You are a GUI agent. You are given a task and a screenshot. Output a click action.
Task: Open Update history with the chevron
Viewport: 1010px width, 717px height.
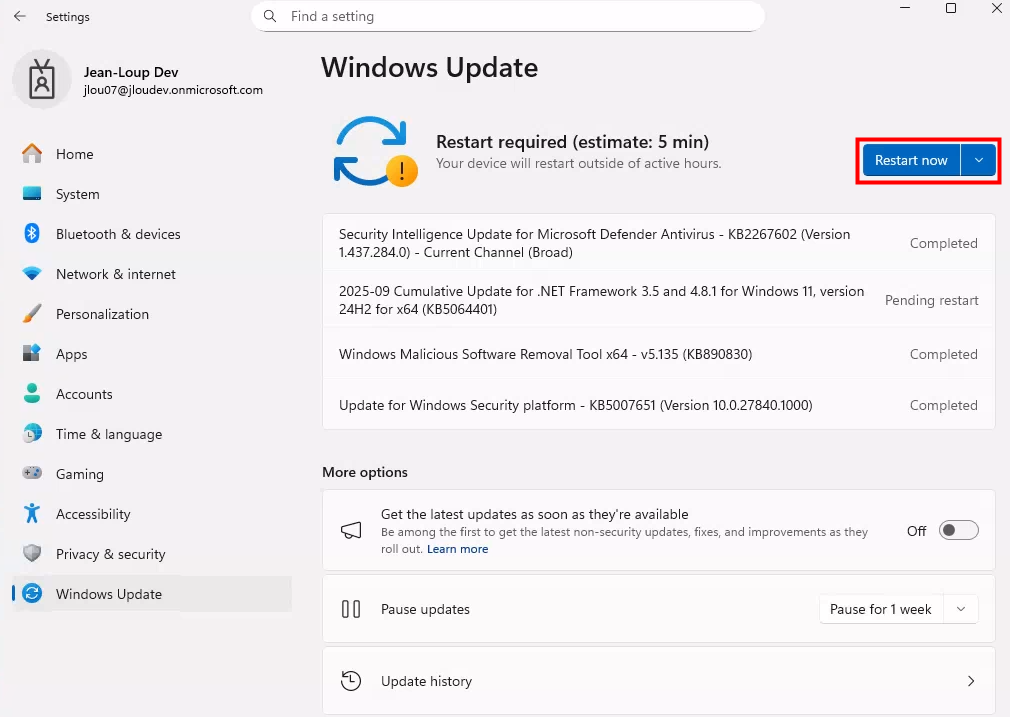tap(970, 681)
